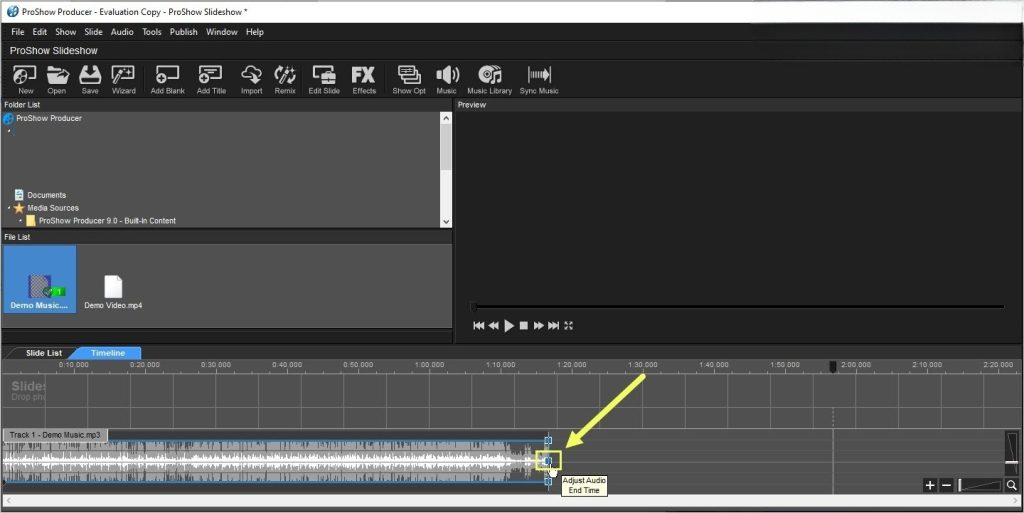Open the Publish menu
Viewport: 1024px width, 513px height.
click(184, 31)
